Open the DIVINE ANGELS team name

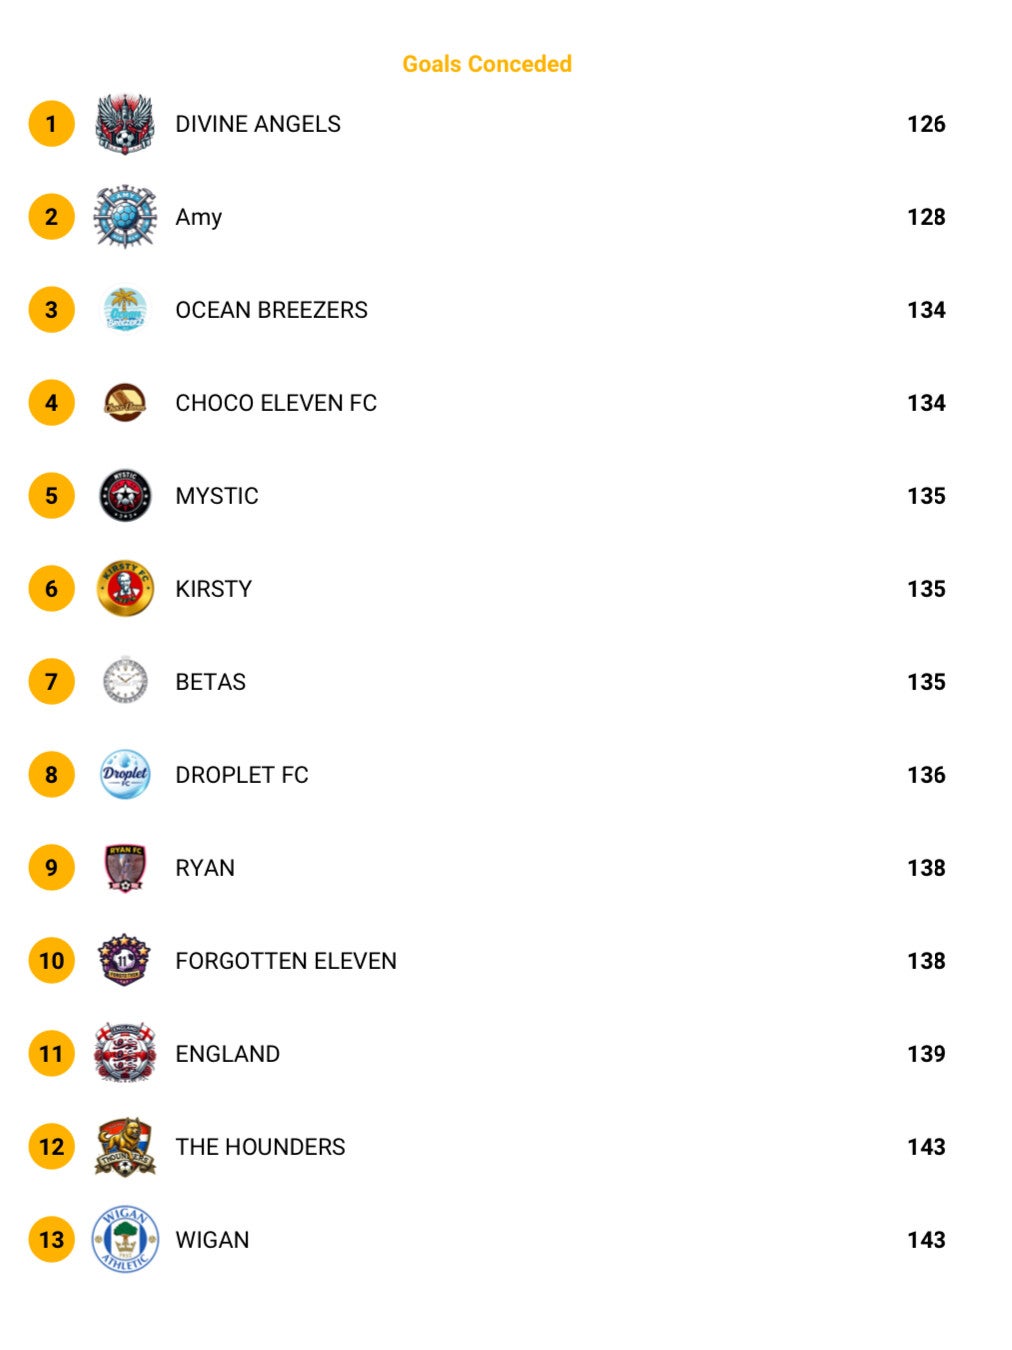[x=258, y=124]
